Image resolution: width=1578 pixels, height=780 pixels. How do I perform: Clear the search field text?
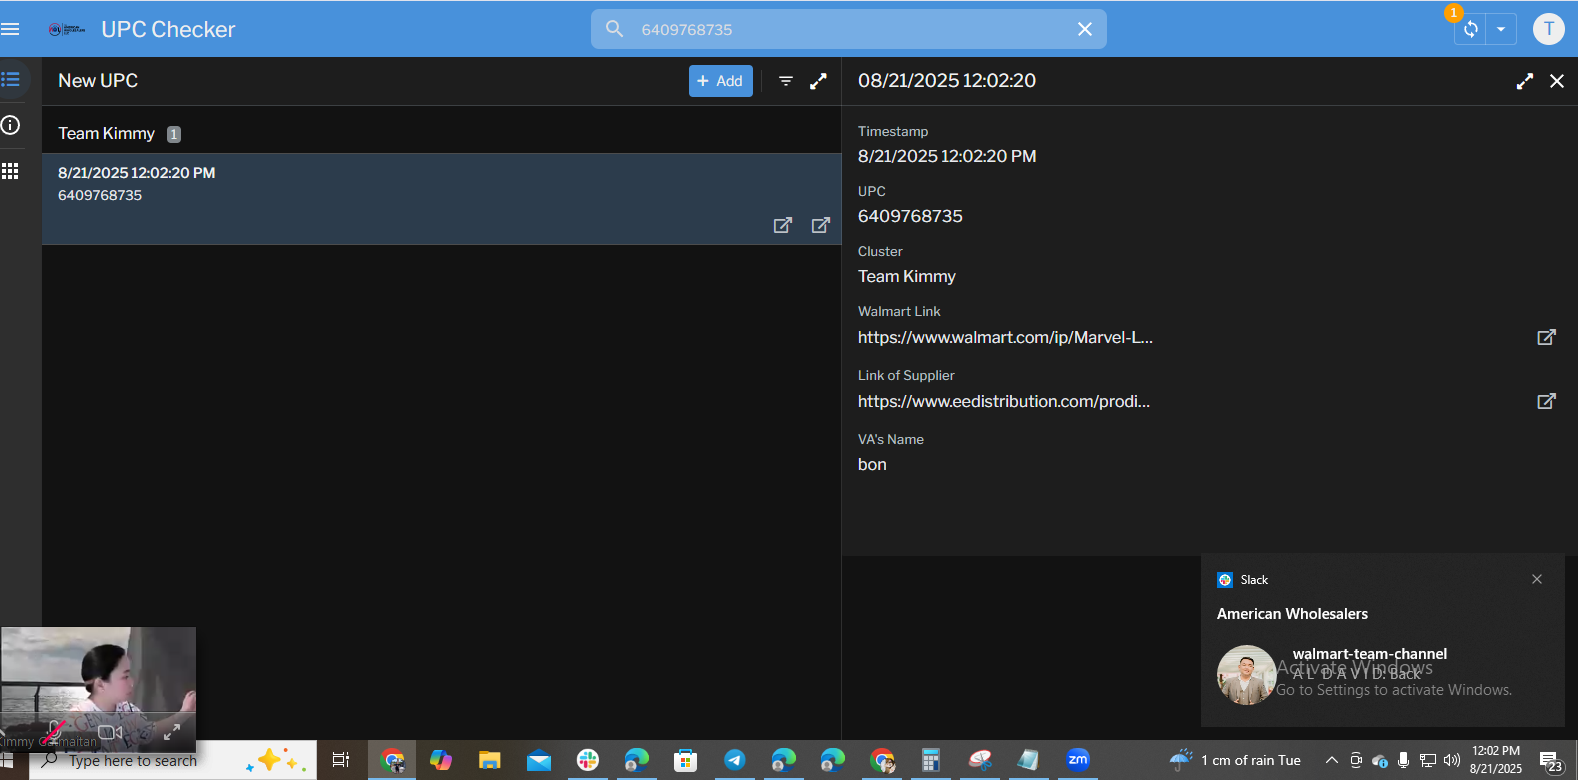click(1085, 29)
